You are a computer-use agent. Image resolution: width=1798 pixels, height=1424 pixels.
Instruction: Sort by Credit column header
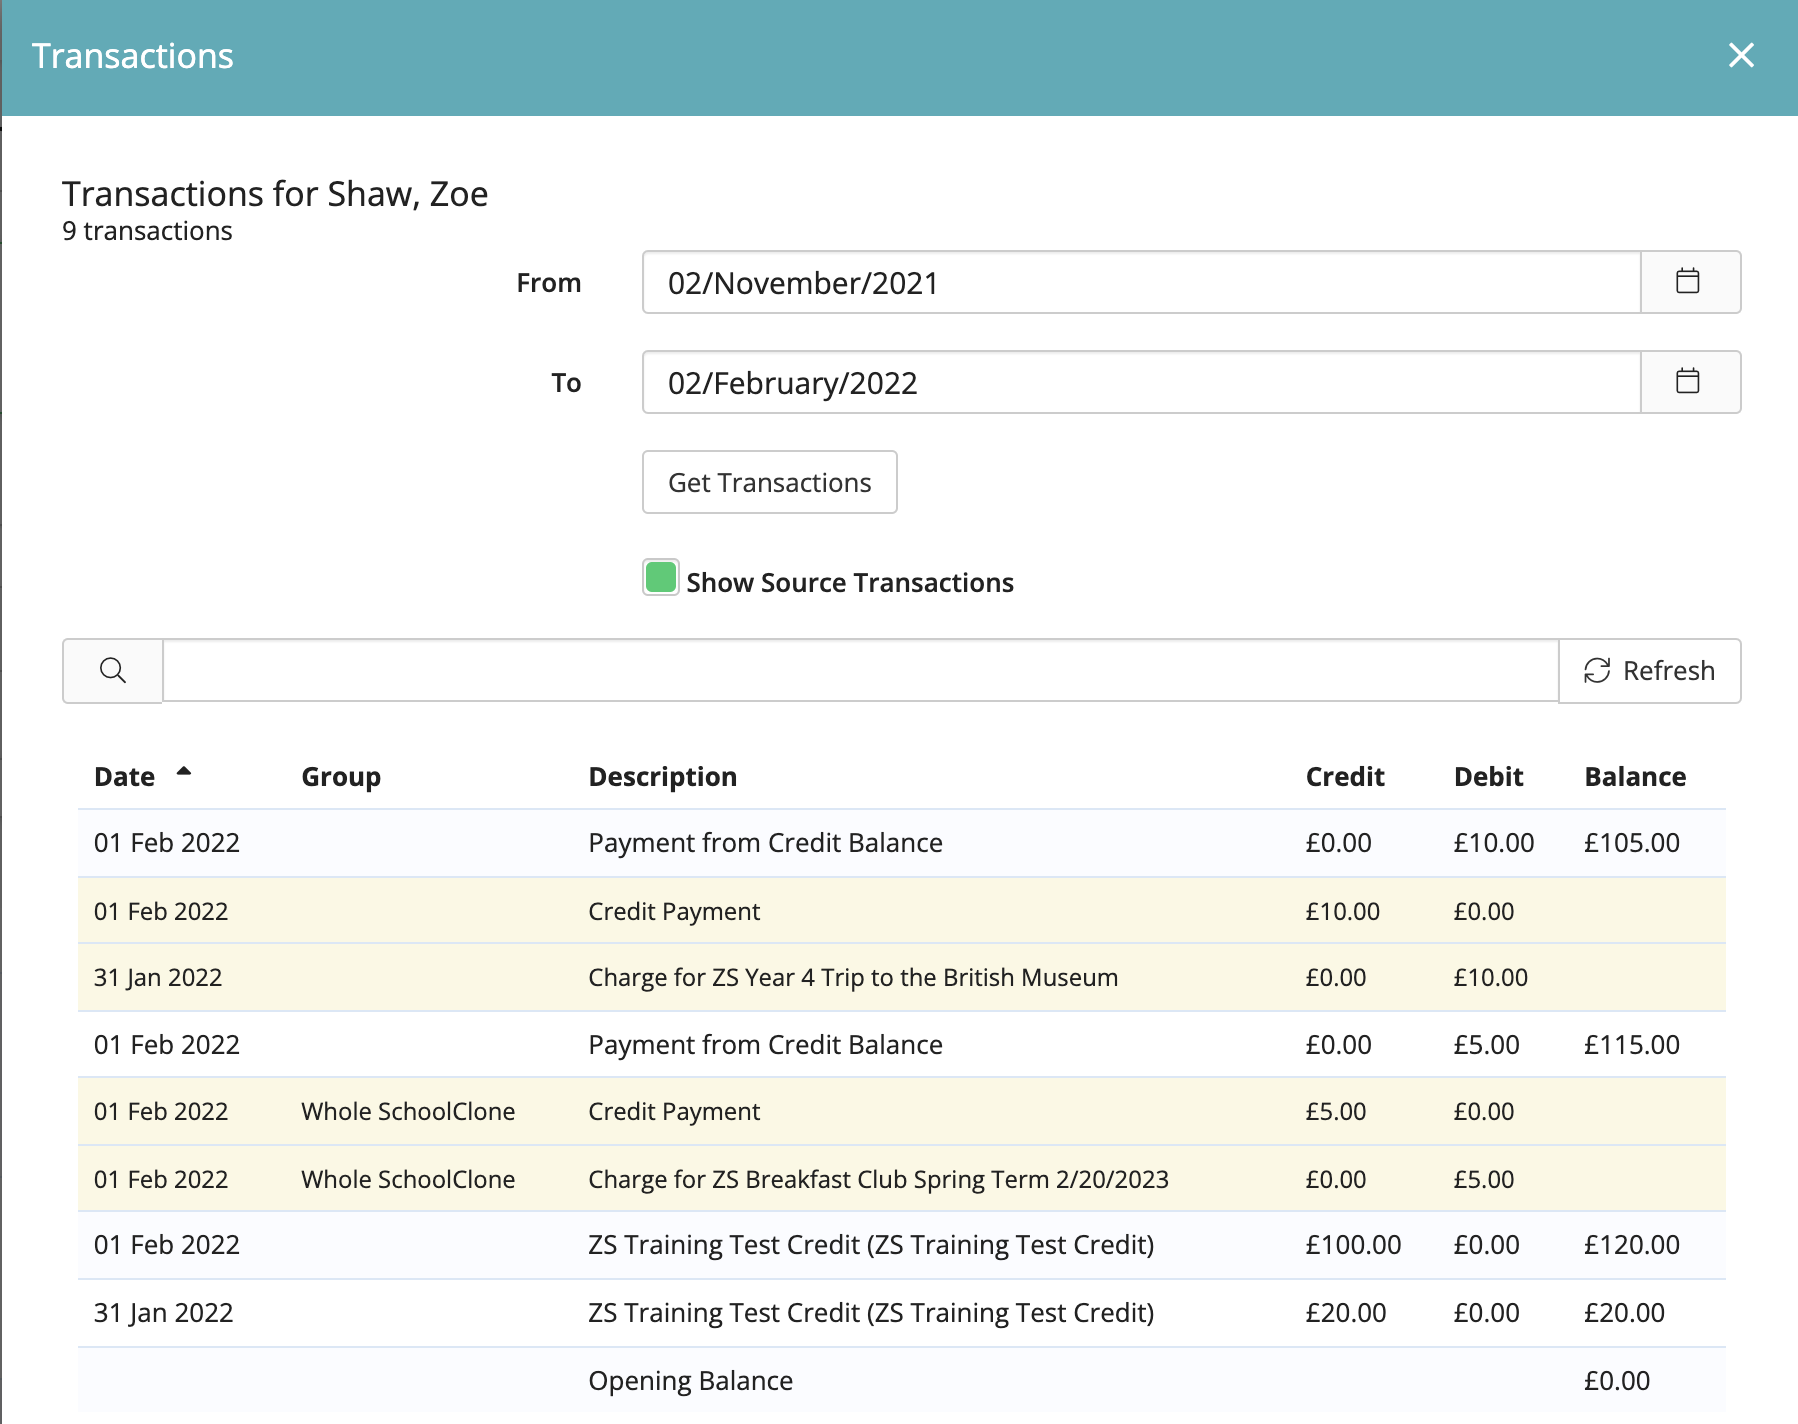[1344, 777]
